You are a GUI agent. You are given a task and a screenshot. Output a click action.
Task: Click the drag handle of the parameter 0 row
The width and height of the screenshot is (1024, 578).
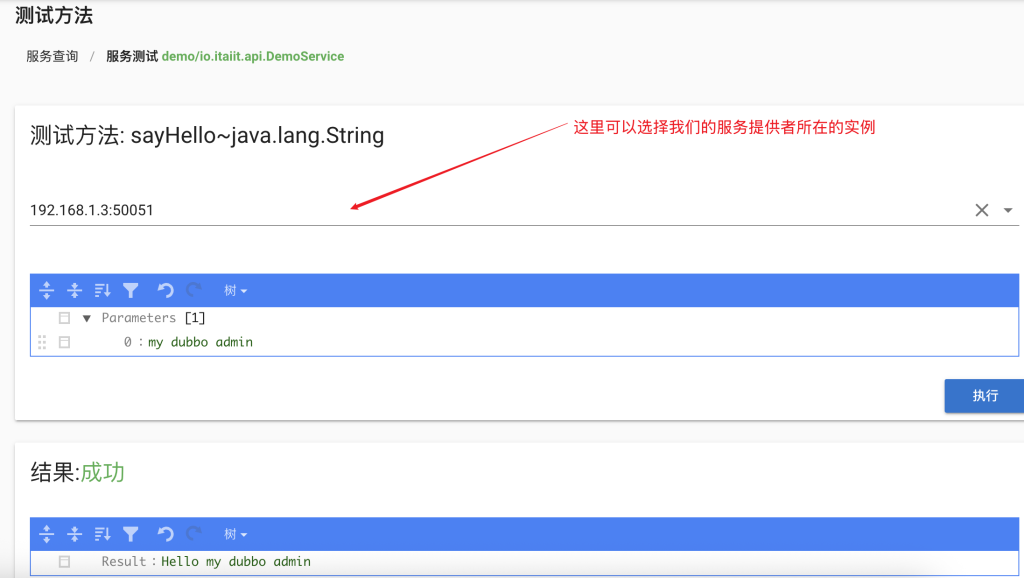tap(42, 342)
